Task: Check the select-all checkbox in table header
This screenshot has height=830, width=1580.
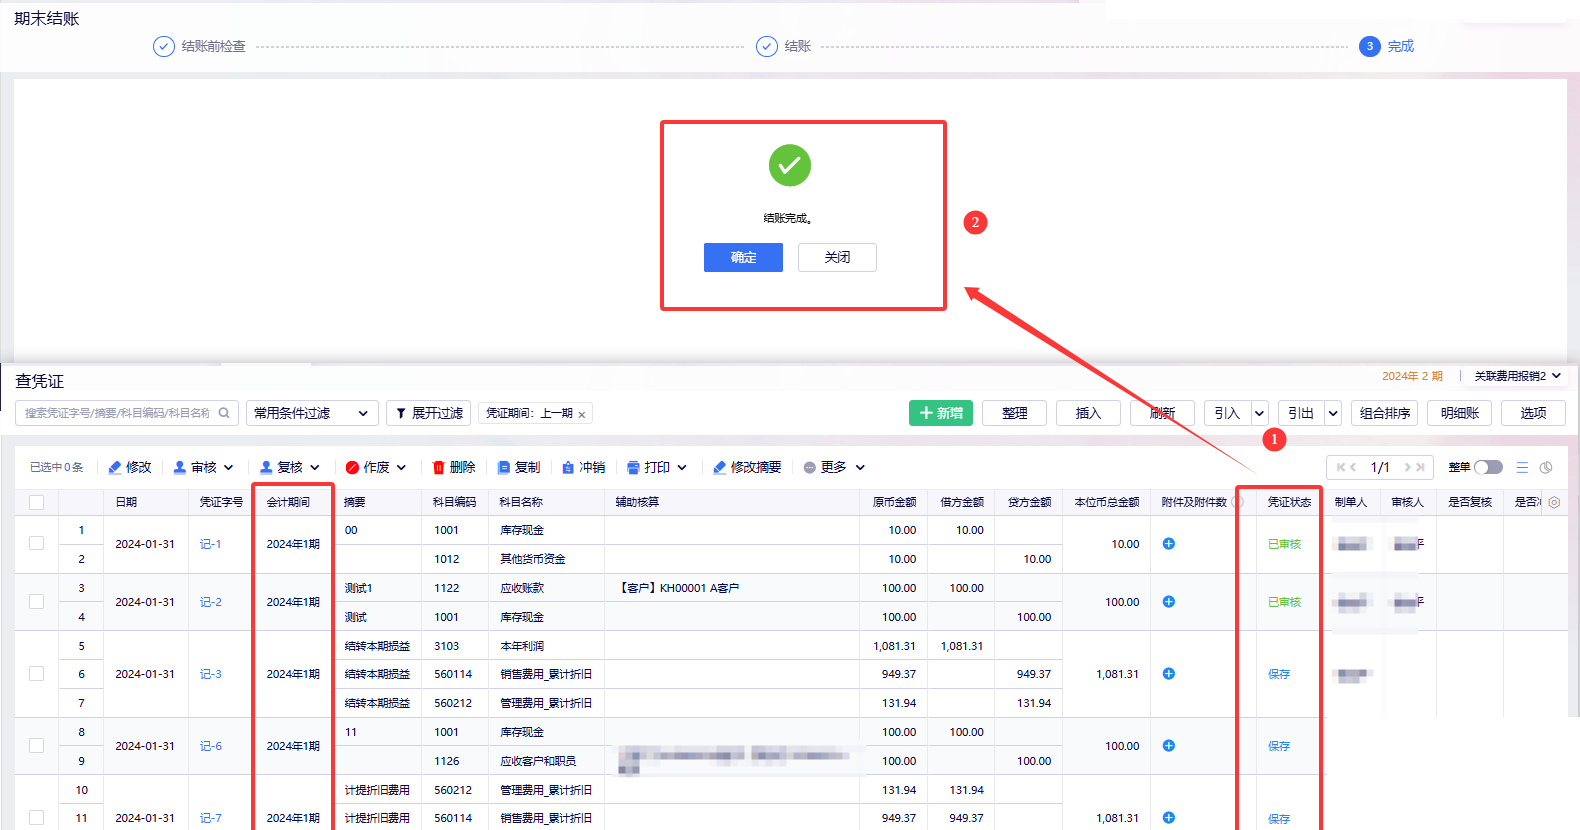Action: [x=37, y=502]
